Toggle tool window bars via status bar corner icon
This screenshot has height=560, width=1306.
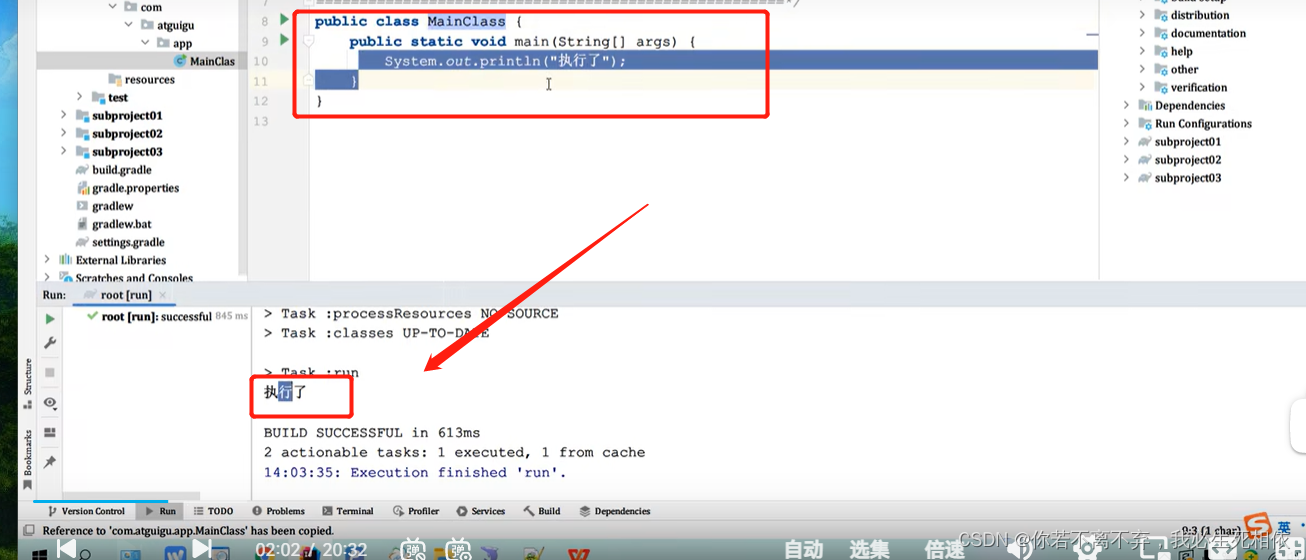point(29,531)
